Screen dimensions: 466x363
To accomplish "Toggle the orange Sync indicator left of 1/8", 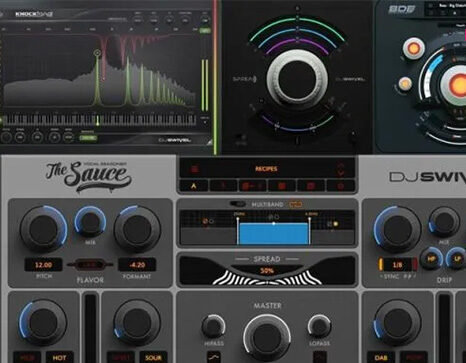I will [x=380, y=265].
